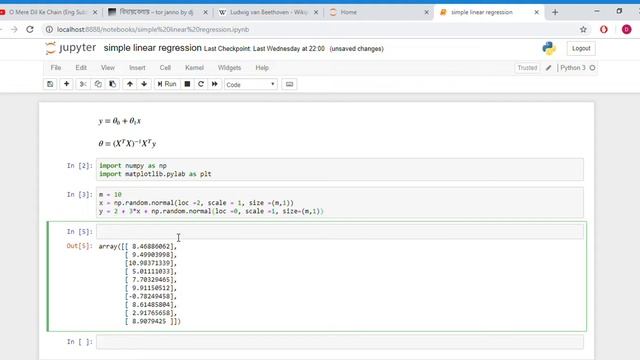Click the y = θ0 + θ1x formula
Image resolution: width=640 pixels, height=360 pixels.
[120, 121]
